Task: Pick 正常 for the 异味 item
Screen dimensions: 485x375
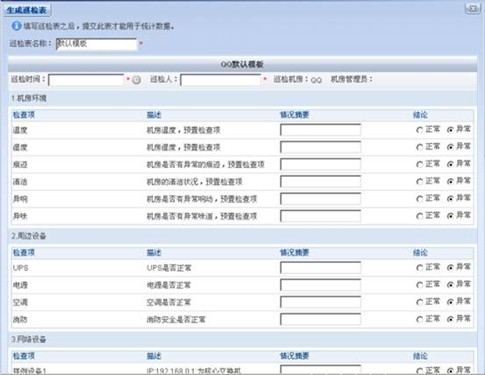Action: tap(420, 216)
